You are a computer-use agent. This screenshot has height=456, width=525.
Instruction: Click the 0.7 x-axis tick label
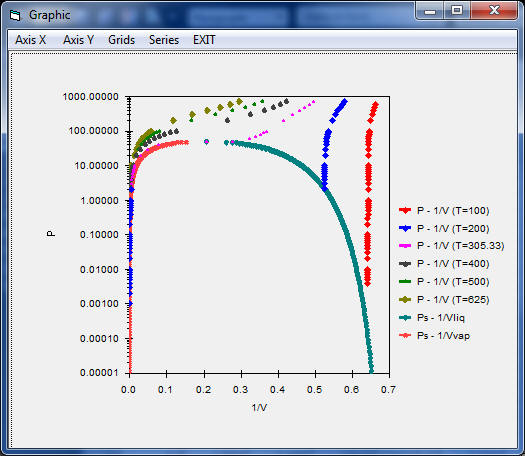[x=388, y=389]
